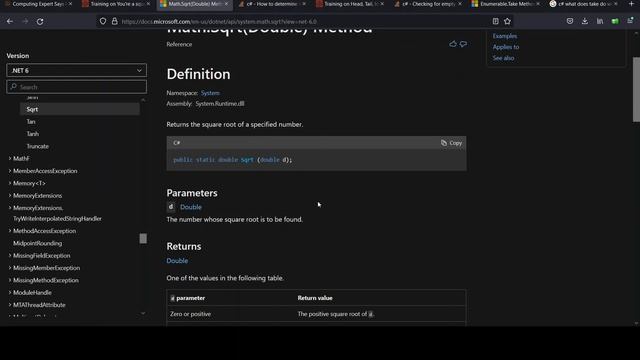Click the thumbs down feedback icon
Viewport: 640px width, 360px height.
point(463,44)
